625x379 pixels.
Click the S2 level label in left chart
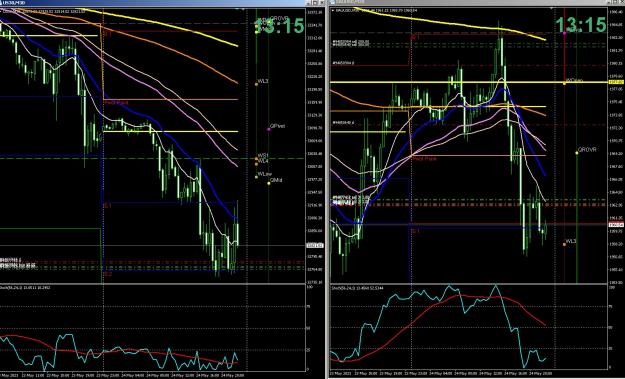pyautogui.click(x=108, y=274)
